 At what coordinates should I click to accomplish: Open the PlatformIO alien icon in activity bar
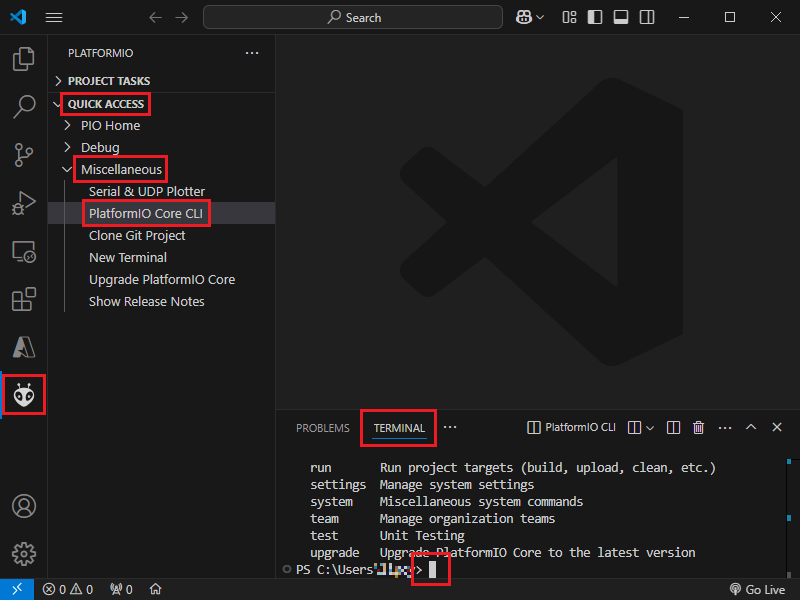pyautogui.click(x=23, y=396)
